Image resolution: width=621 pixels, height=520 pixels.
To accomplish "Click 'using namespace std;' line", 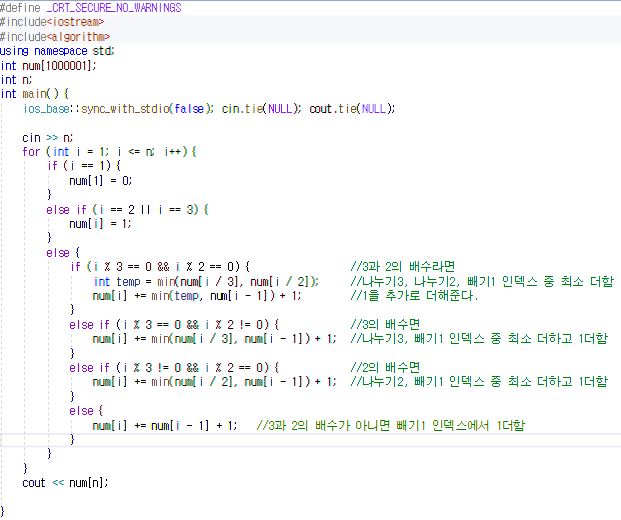I will [57, 51].
